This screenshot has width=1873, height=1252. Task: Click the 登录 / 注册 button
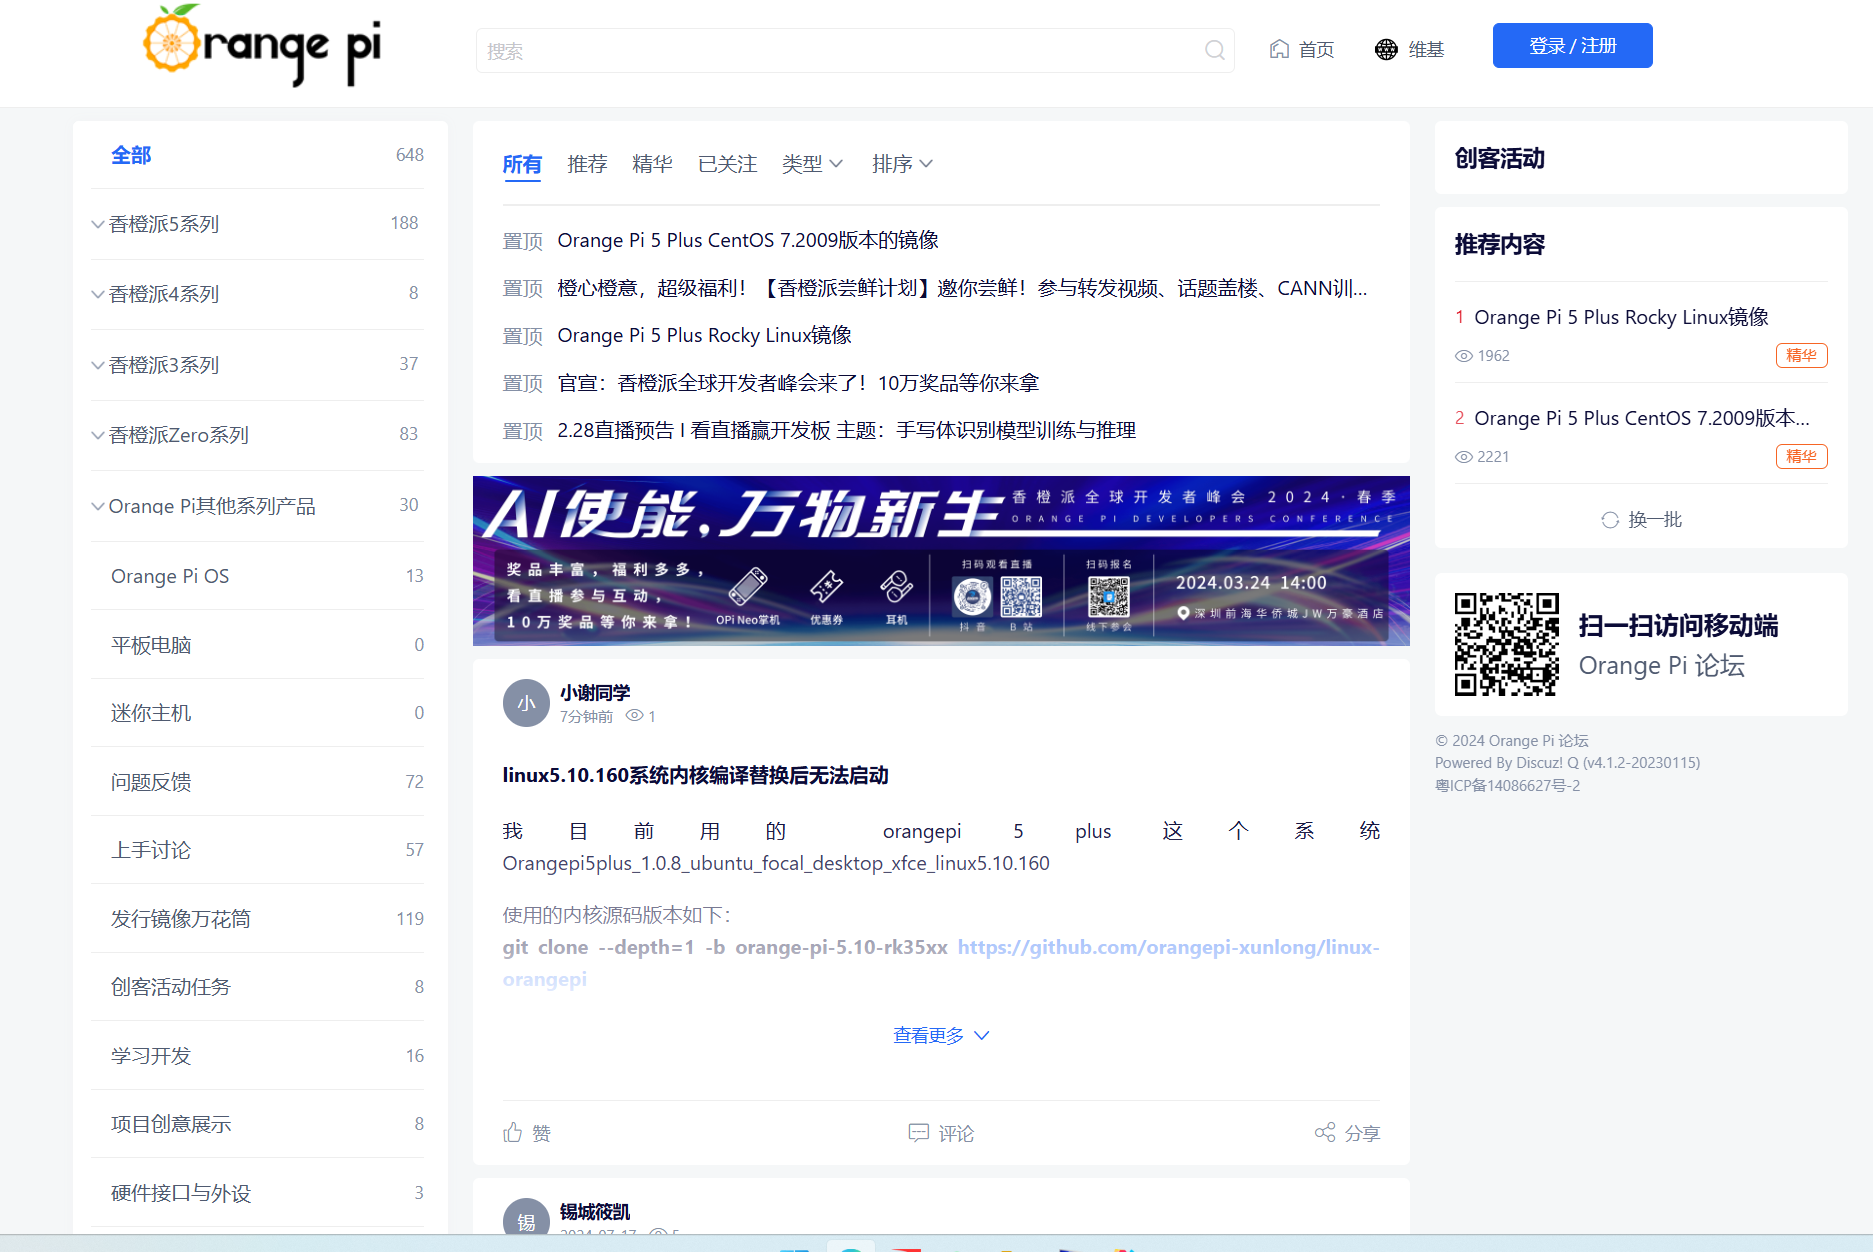1572,46
